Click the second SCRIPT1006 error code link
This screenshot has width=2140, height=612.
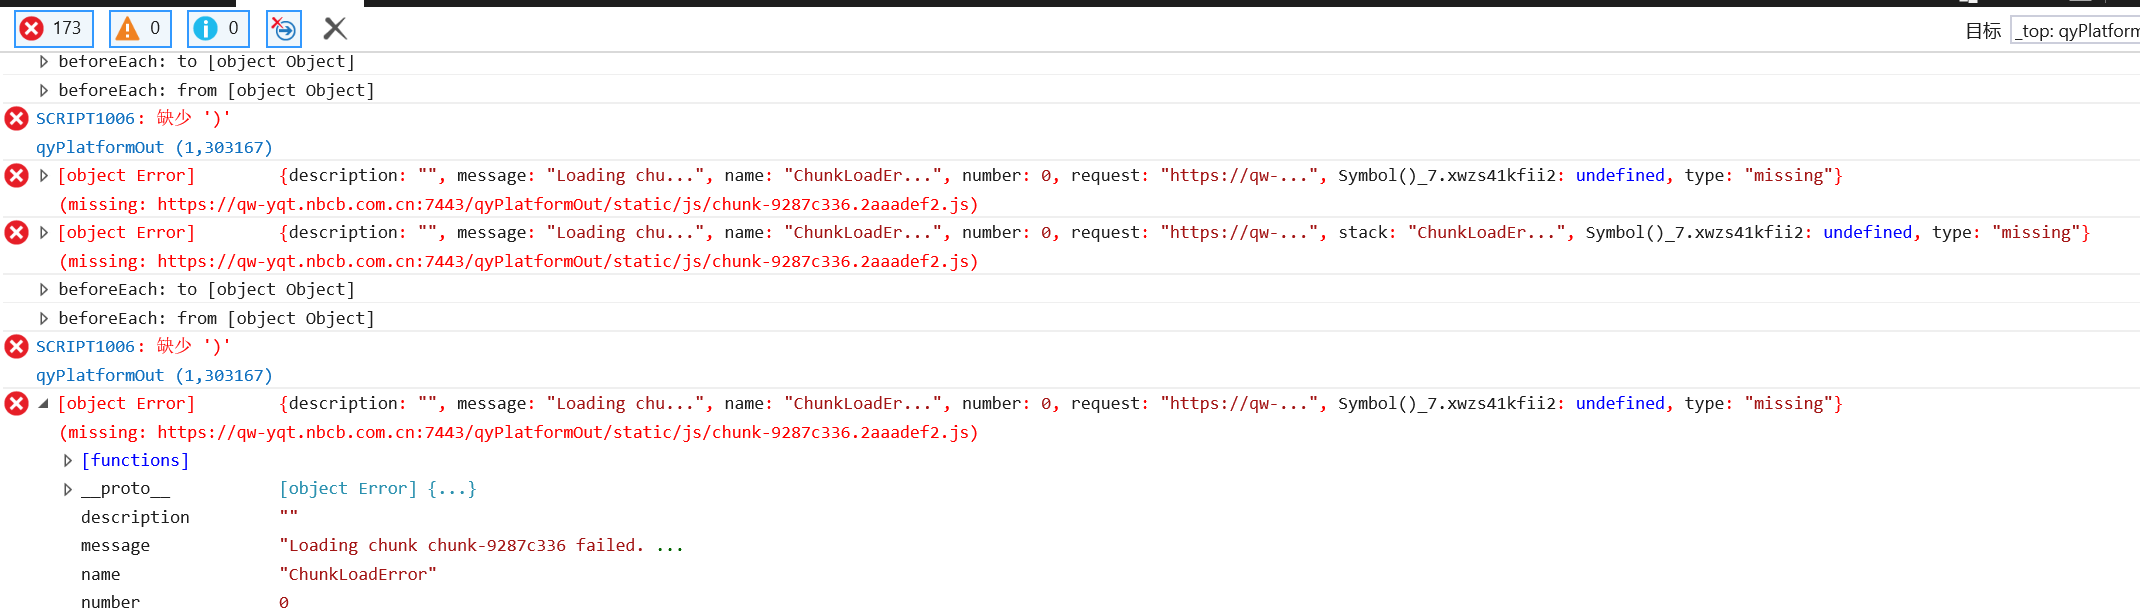click(85, 347)
